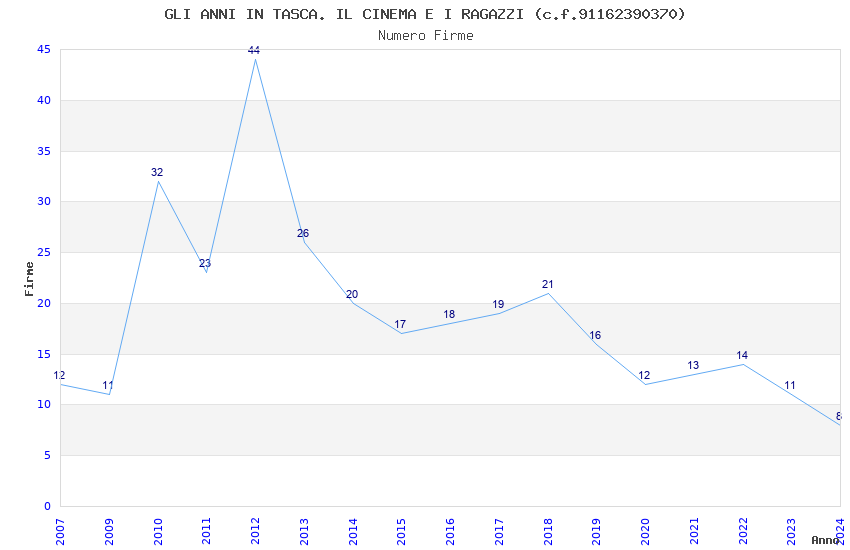The image size is (850, 550).
Task: Click the year label 2015 on the Anno axis
Action: click(402, 532)
